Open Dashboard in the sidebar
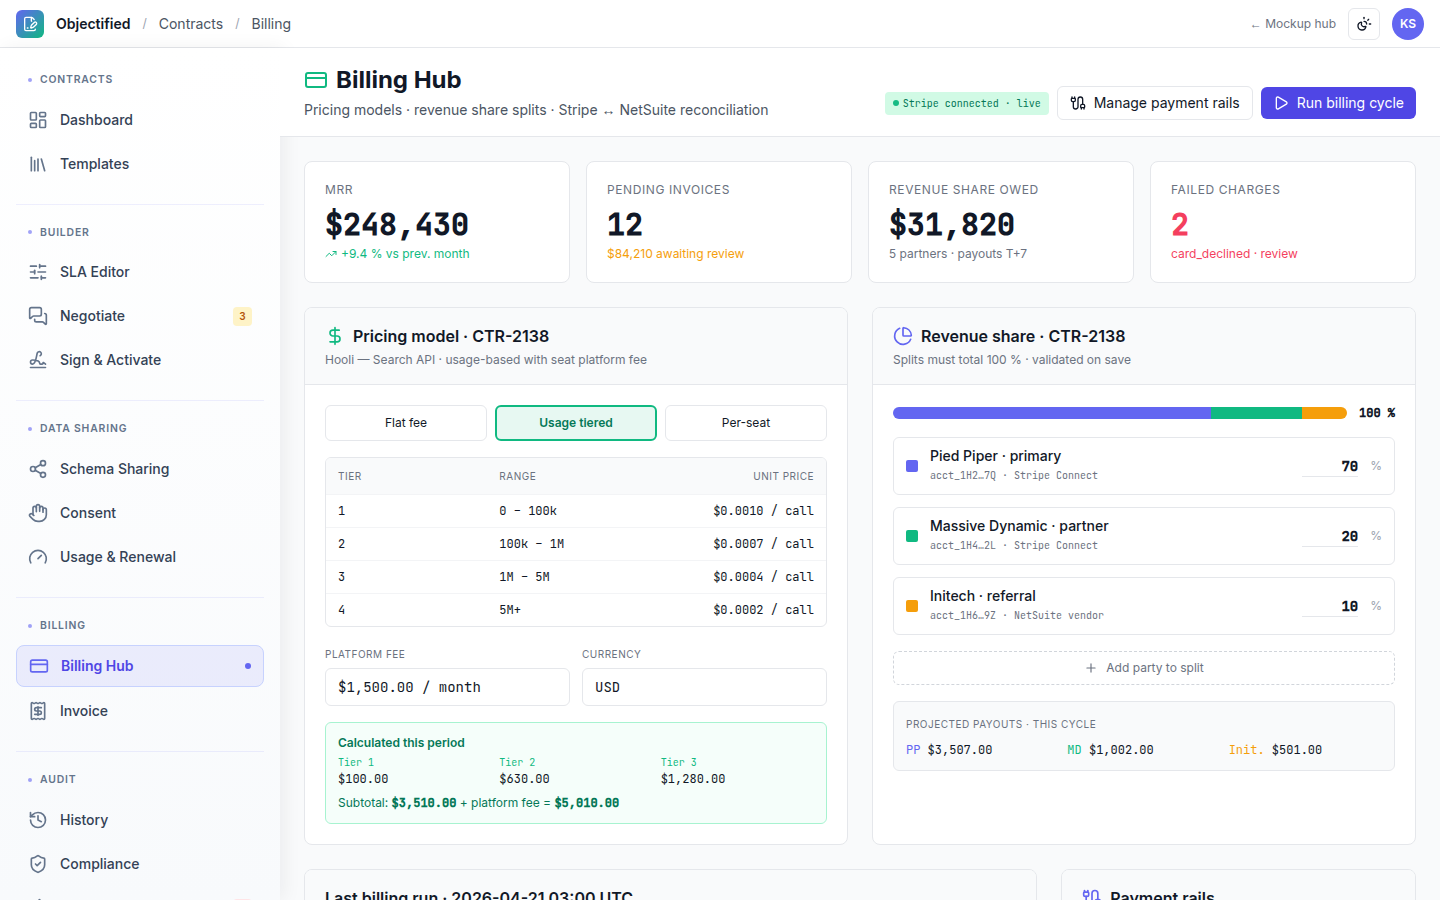The height and width of the screenshot is (900, 1440). coord(140,120)
